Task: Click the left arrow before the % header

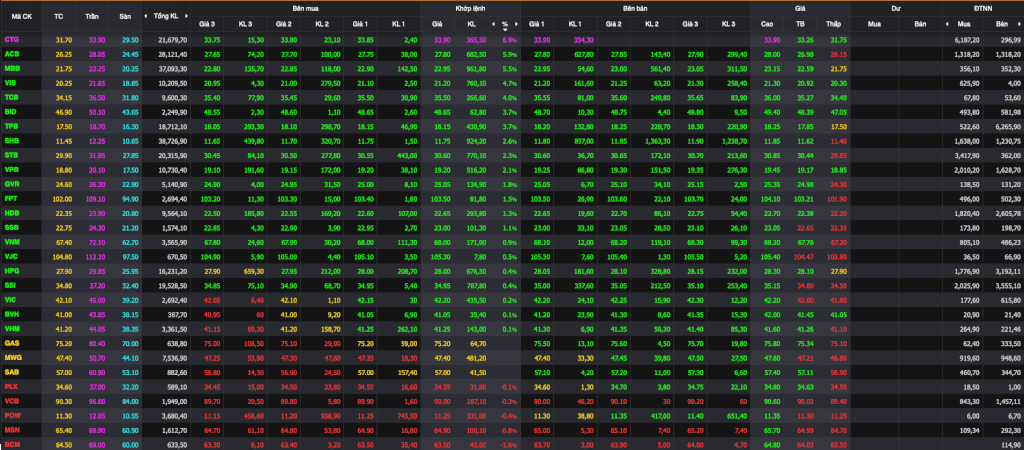Action: pos(494,24)
